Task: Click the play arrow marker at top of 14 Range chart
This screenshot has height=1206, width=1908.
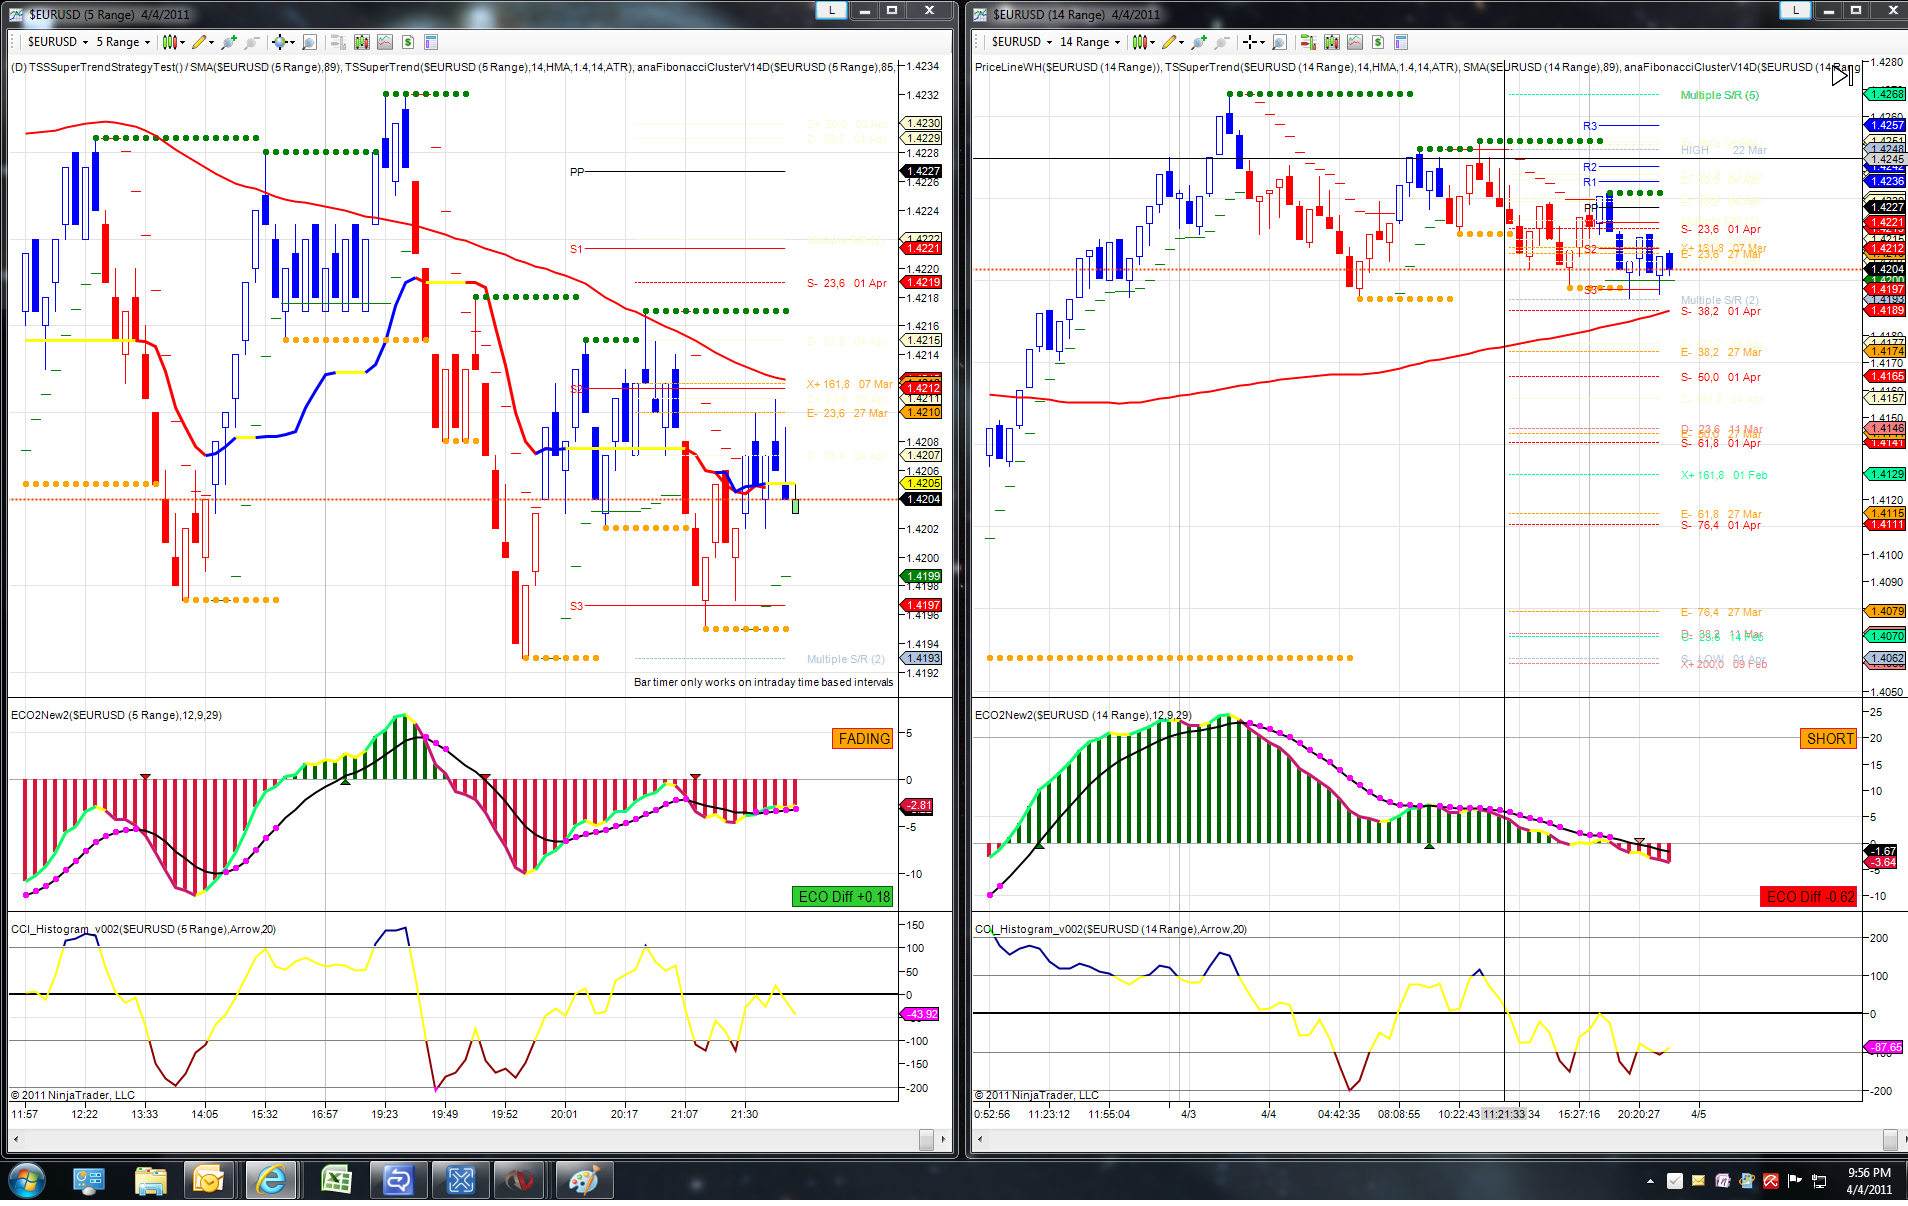Action: [1842, 76]
